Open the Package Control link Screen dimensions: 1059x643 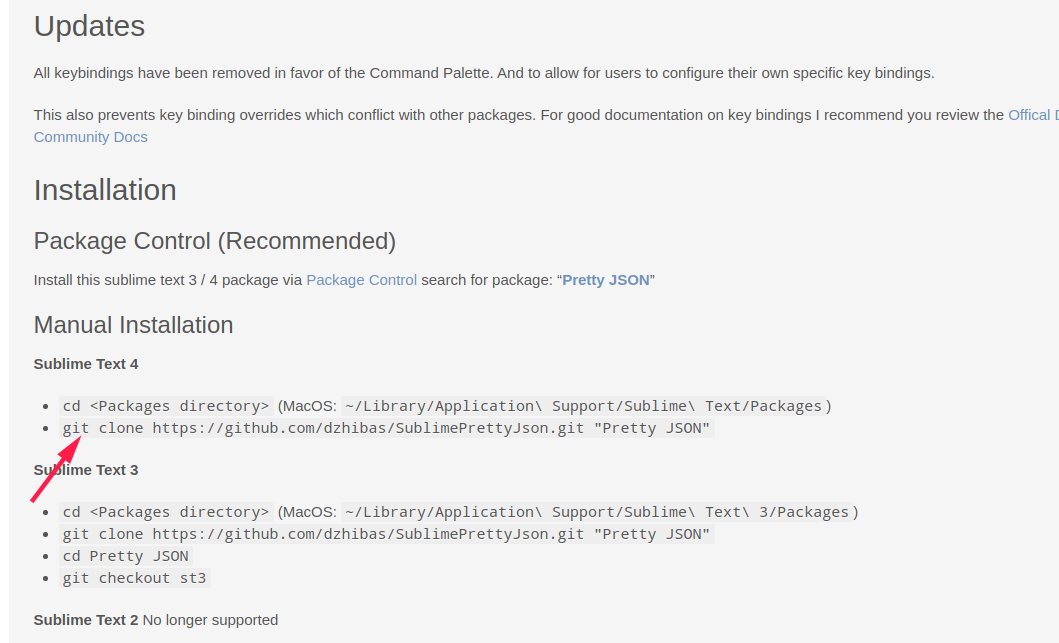coord(361,280)
